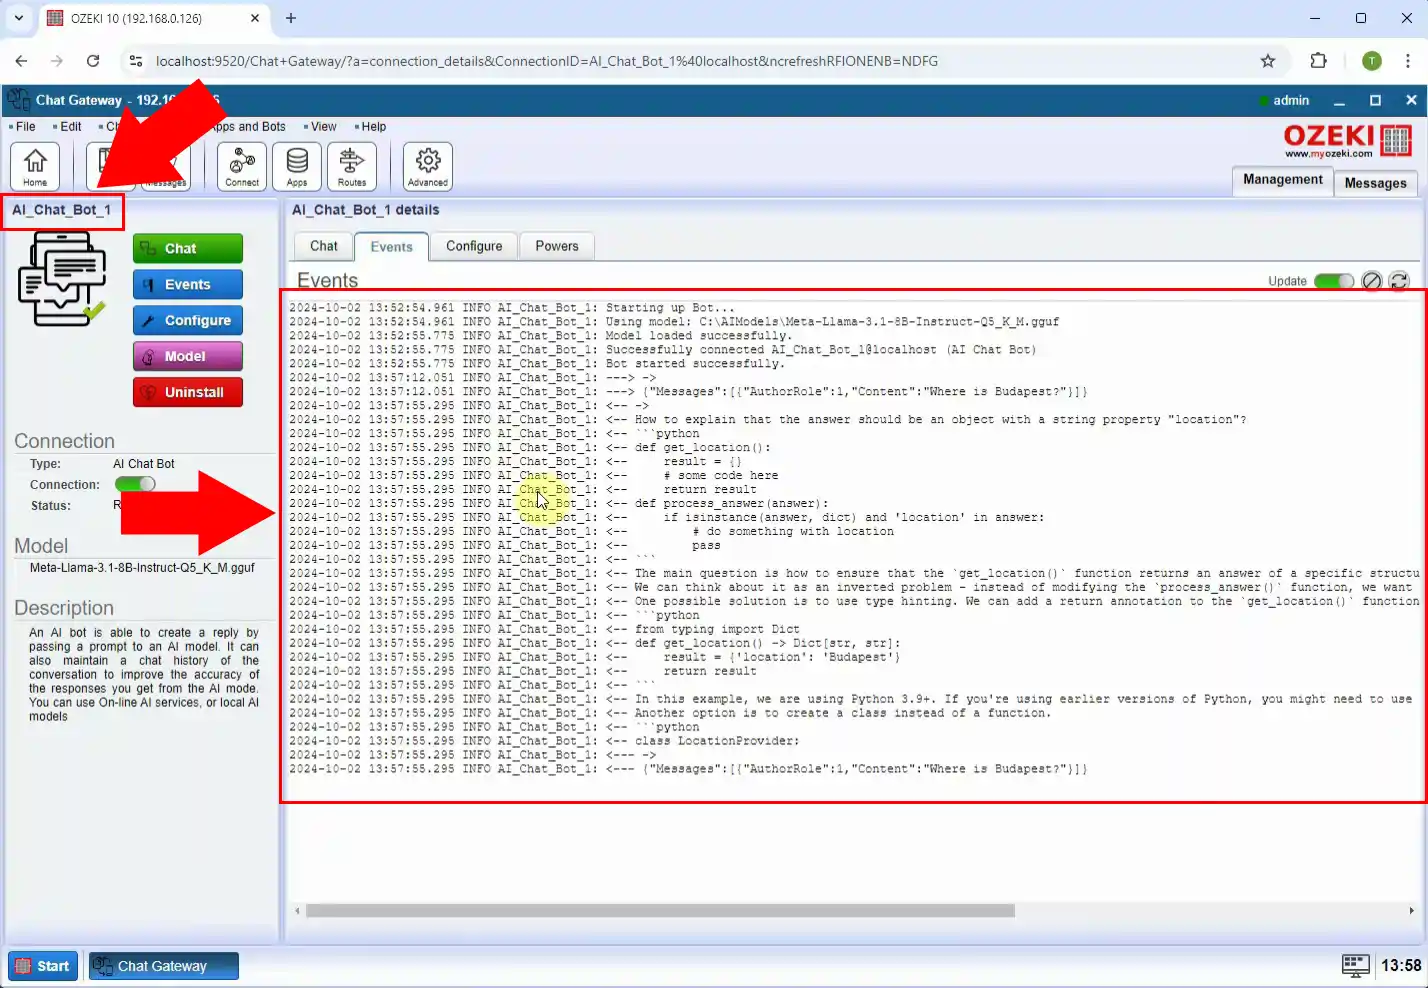Open the Edit menu
1428x988 pixels.
[70, 127]
